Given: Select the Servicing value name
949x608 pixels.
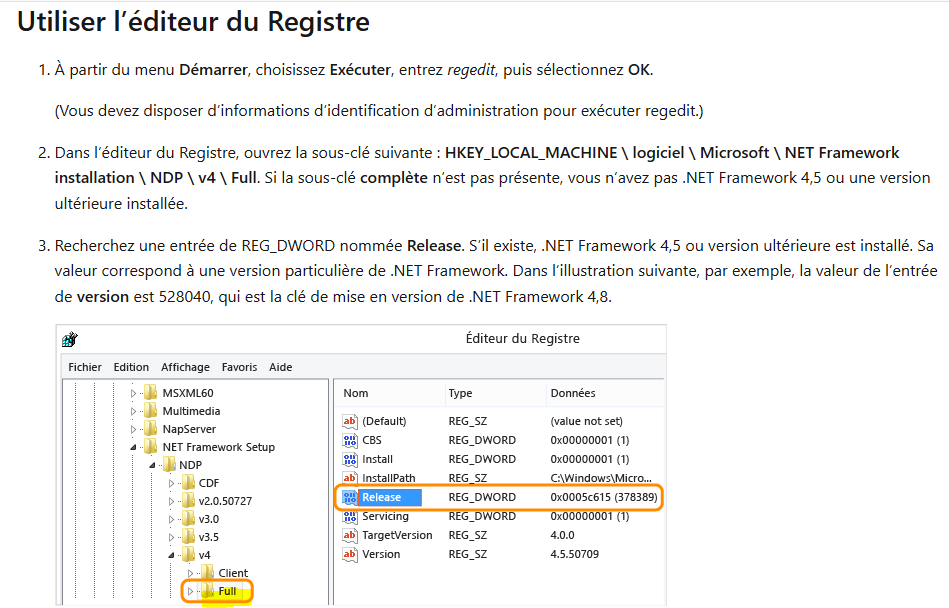Looking at the screenshot, I should [x=386, y=516].
